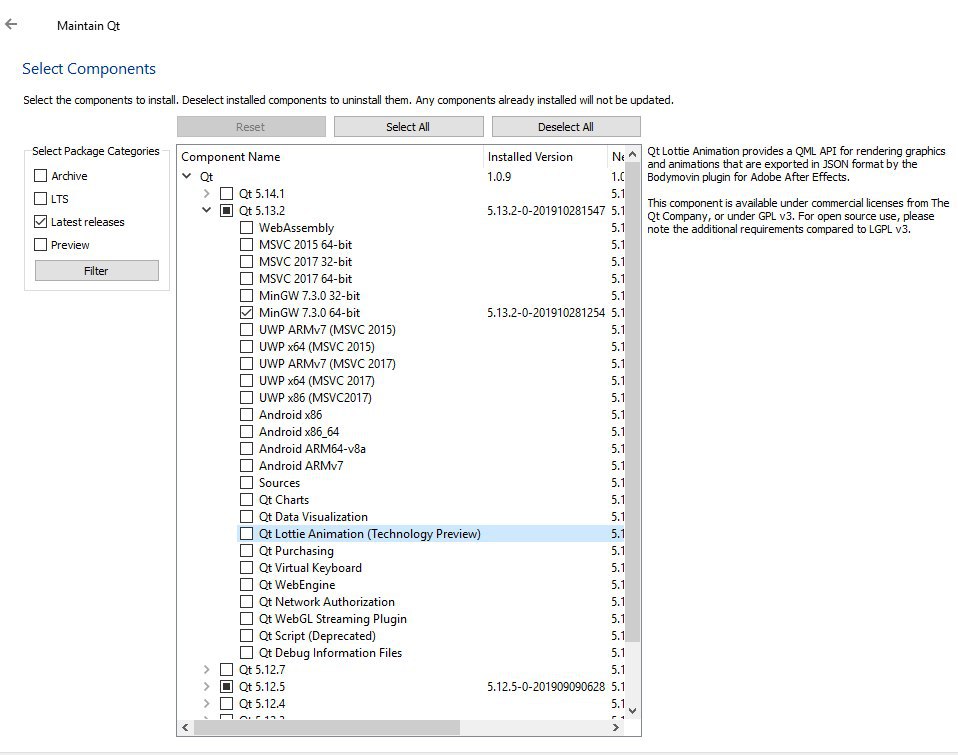
Task: Check the Android ARM64-v8a checkbox
Action: click(246, 449)
